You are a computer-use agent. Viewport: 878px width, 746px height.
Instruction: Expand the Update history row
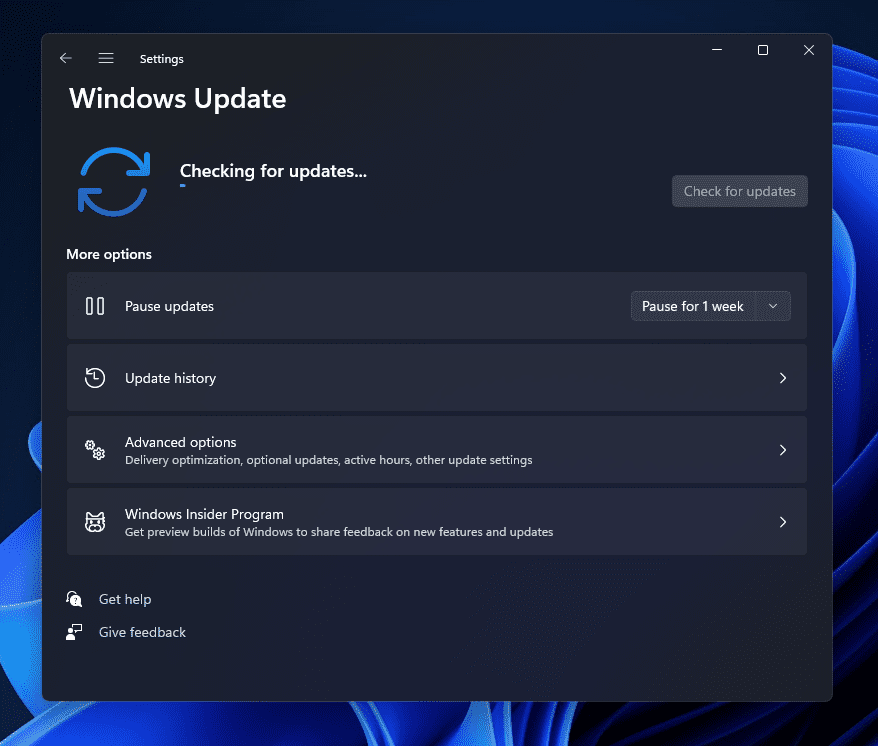pos(783,378)
